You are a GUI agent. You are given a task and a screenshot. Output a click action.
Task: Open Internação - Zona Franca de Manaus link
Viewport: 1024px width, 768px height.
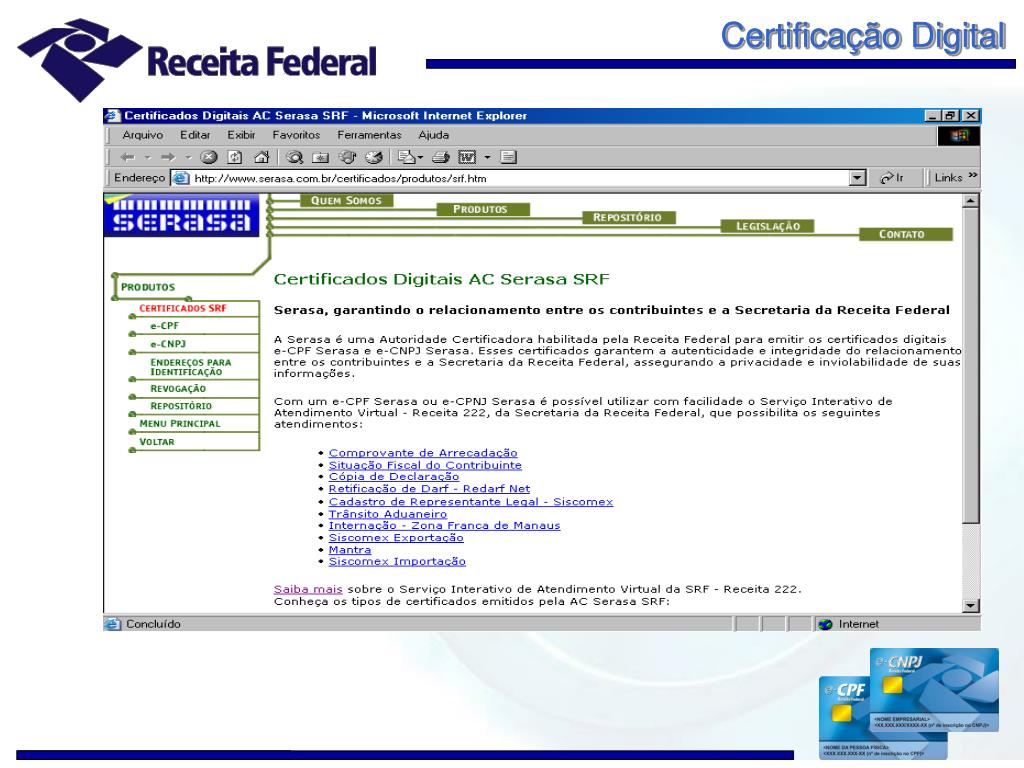click(444, 525)
